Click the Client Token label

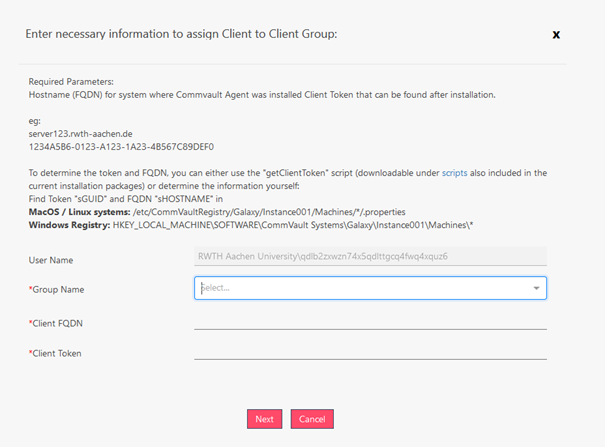click(x=56, y=353)
